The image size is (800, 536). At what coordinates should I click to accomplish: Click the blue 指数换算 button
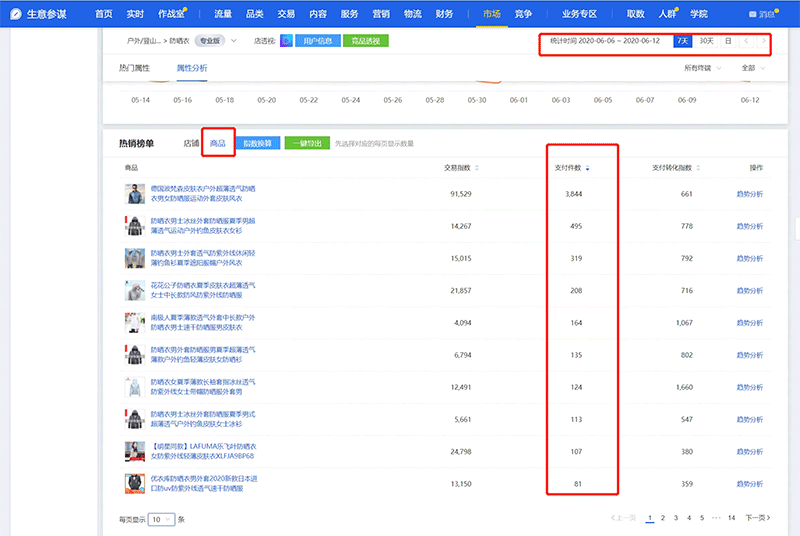point(257,143)
